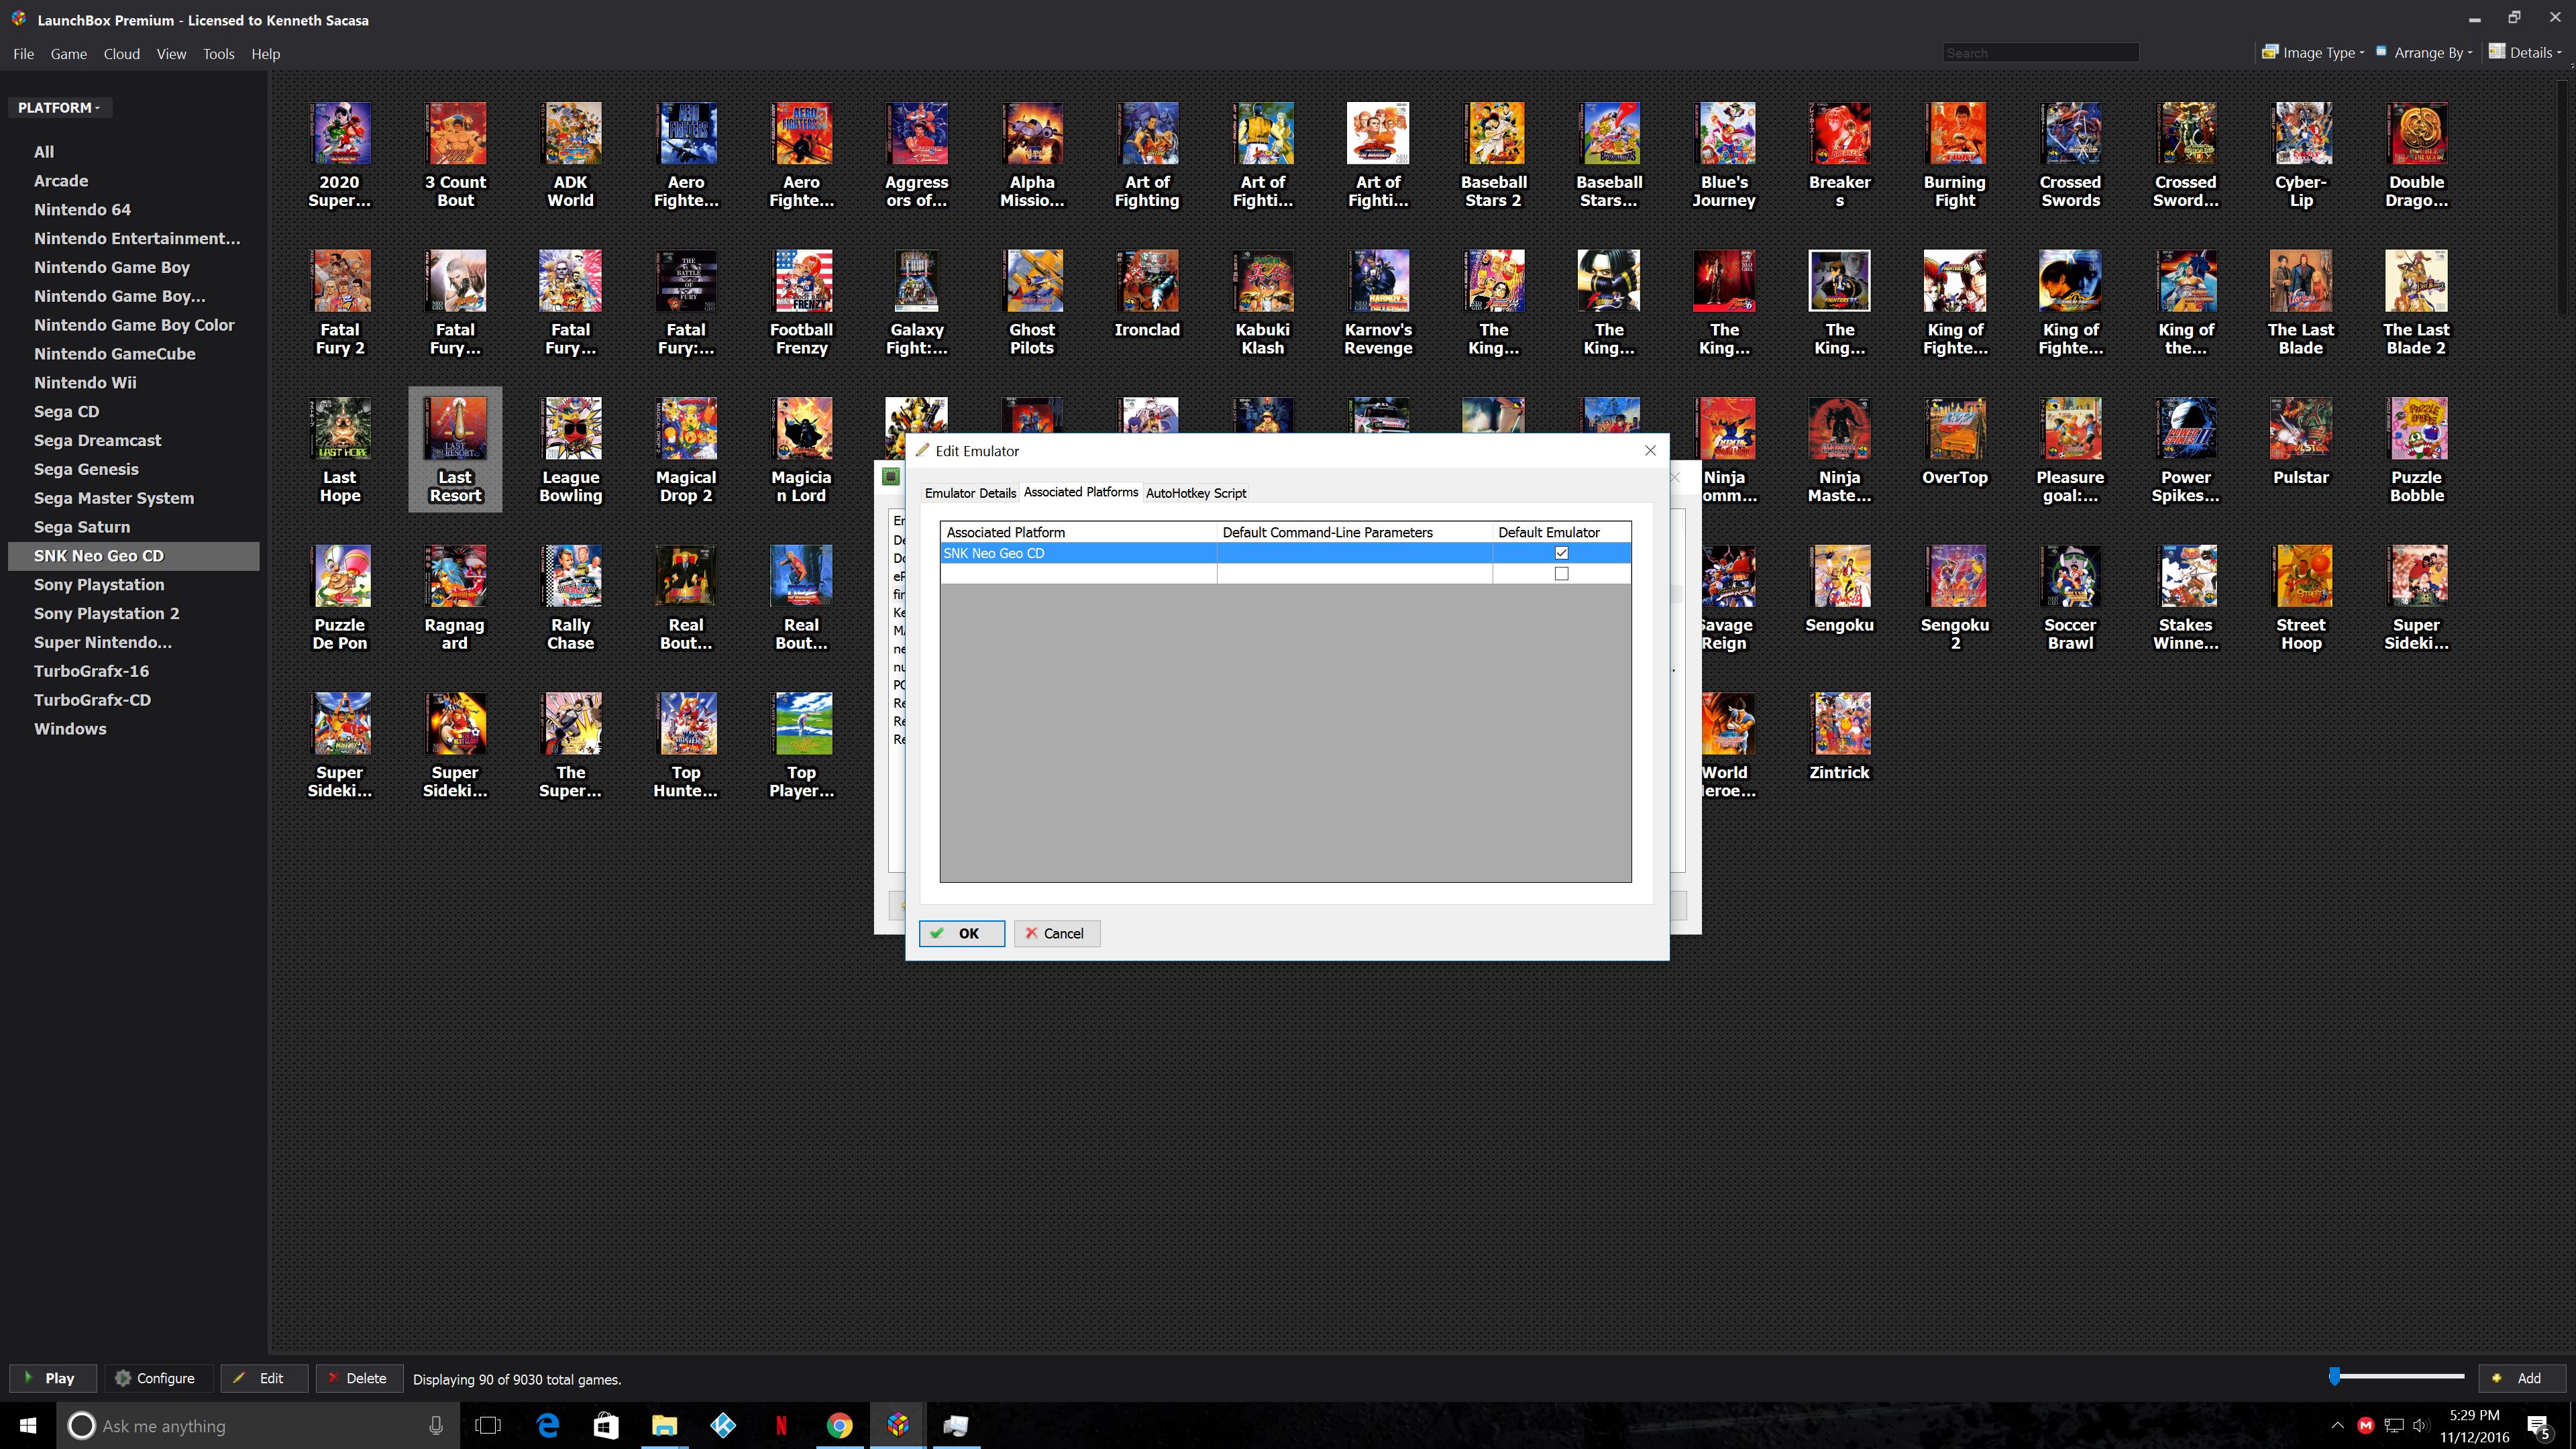Switch to the AutoHotkey Script tab
The height and width of the screenshot is (1449, 2576).
[1196, 493]
